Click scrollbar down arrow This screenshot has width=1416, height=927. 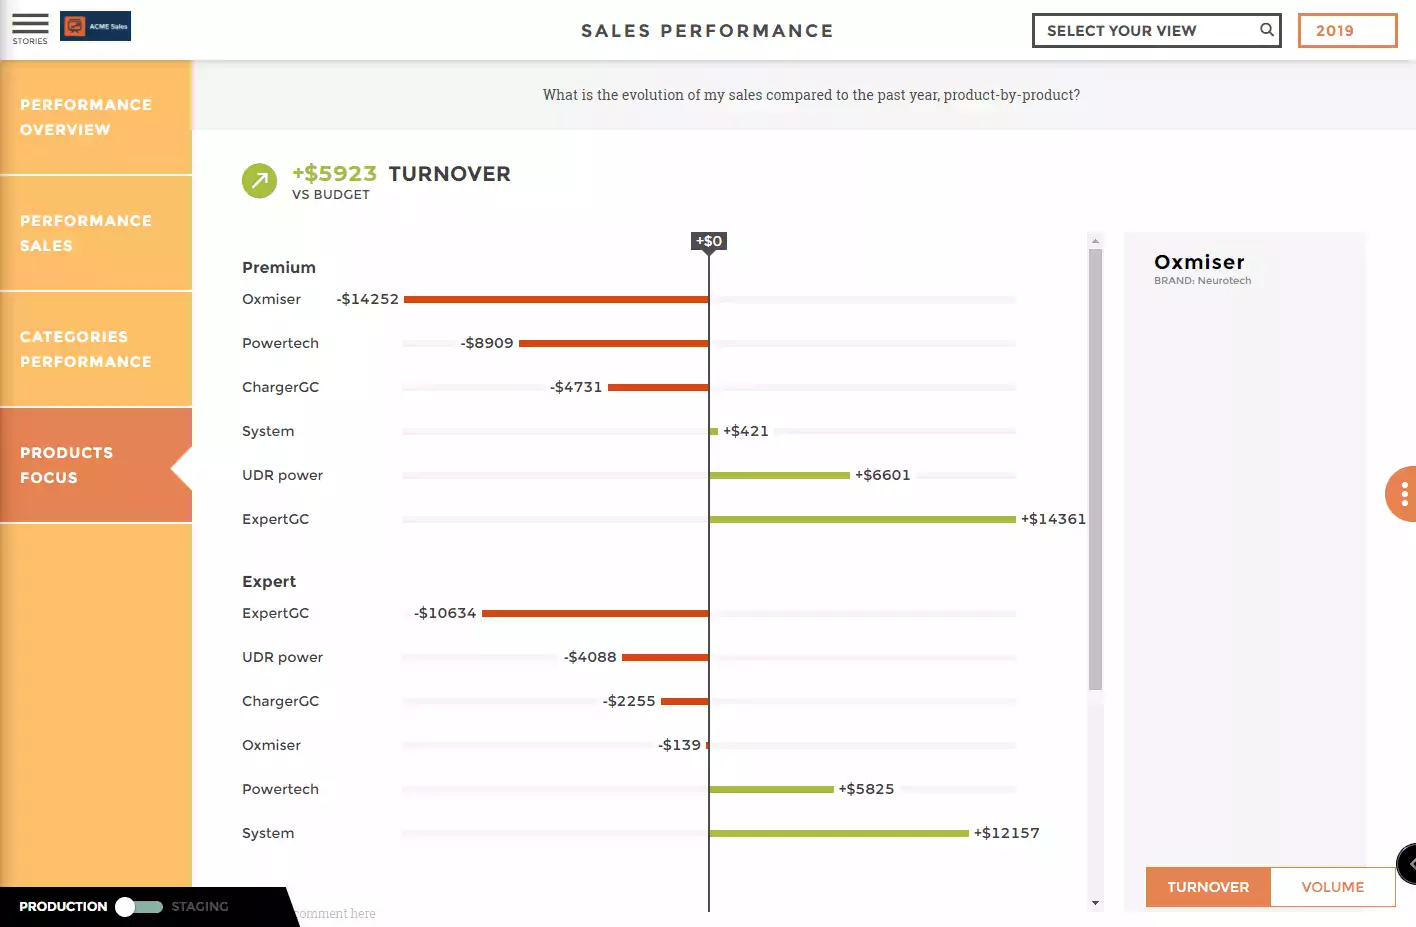tap(1095, 903)
